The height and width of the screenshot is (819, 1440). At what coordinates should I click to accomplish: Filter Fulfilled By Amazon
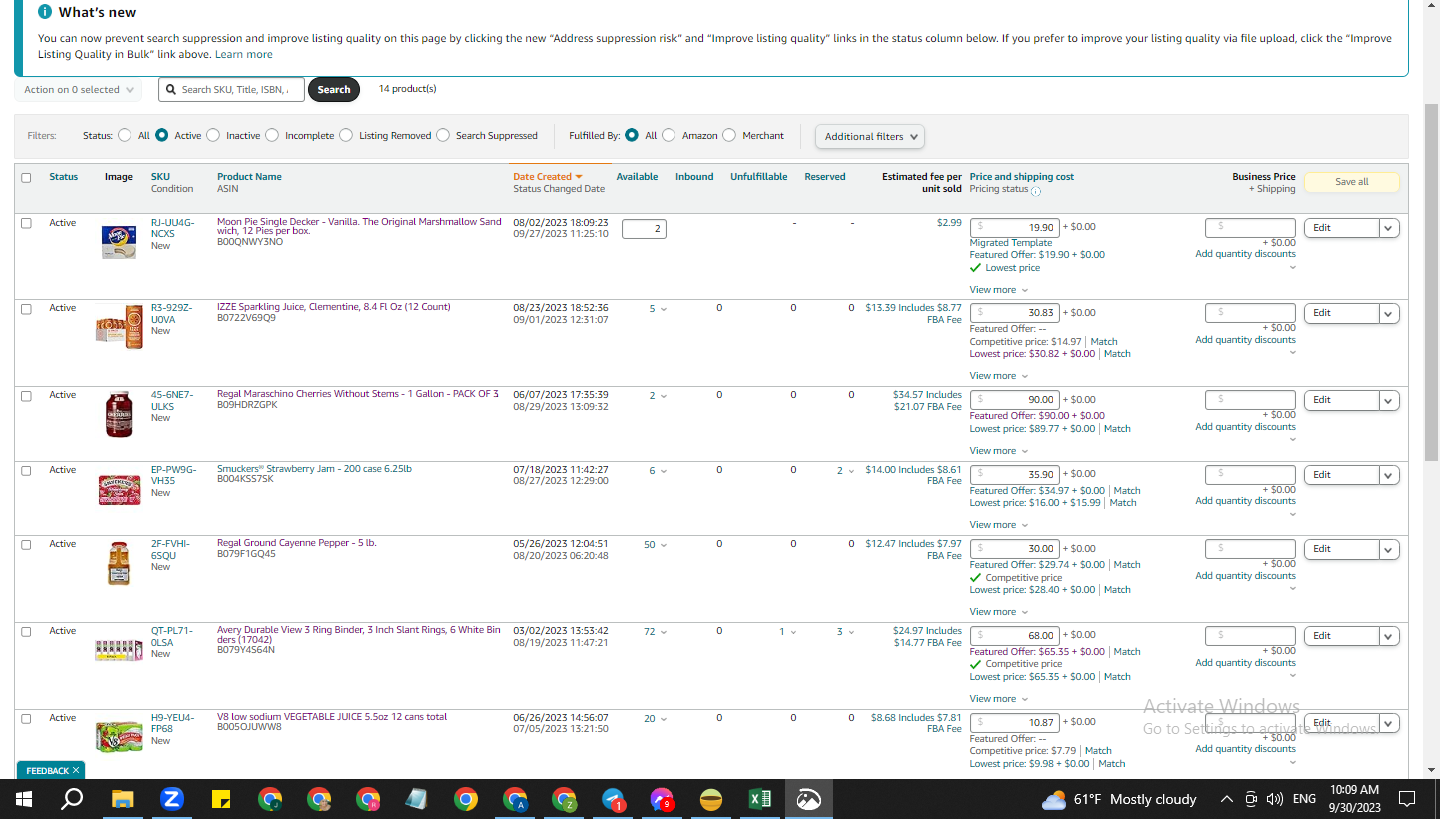point(669,135)
